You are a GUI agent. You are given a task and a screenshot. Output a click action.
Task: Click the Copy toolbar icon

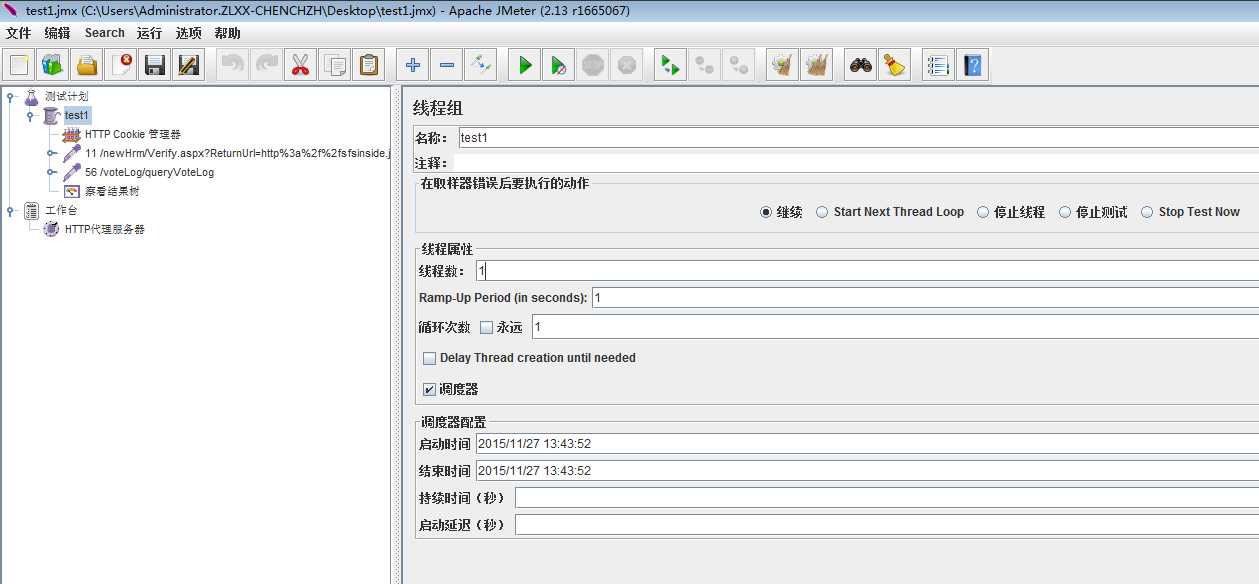coord(335,66)
